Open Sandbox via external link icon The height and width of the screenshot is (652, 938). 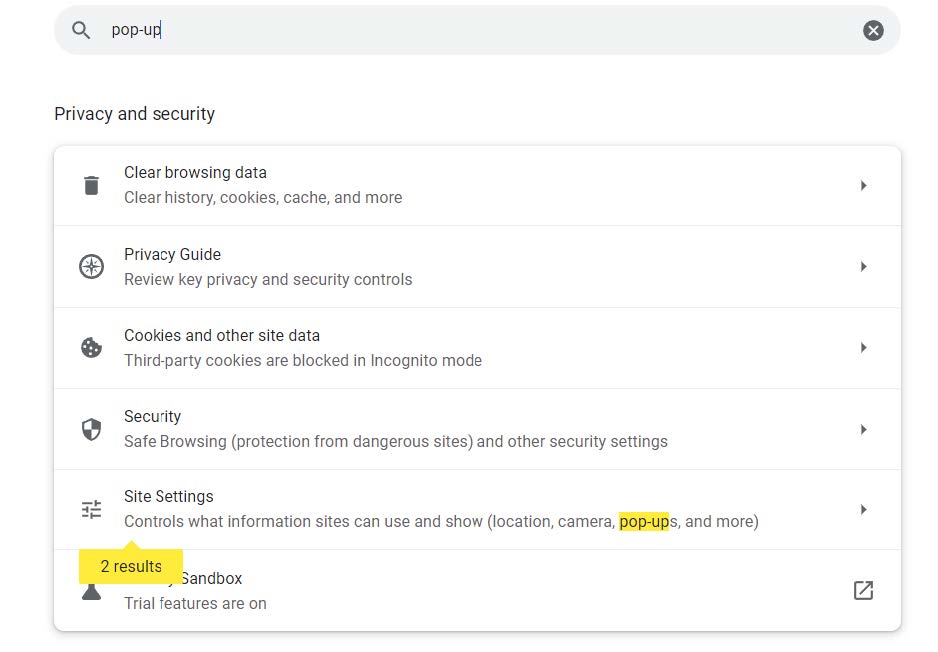click(863, 590)
